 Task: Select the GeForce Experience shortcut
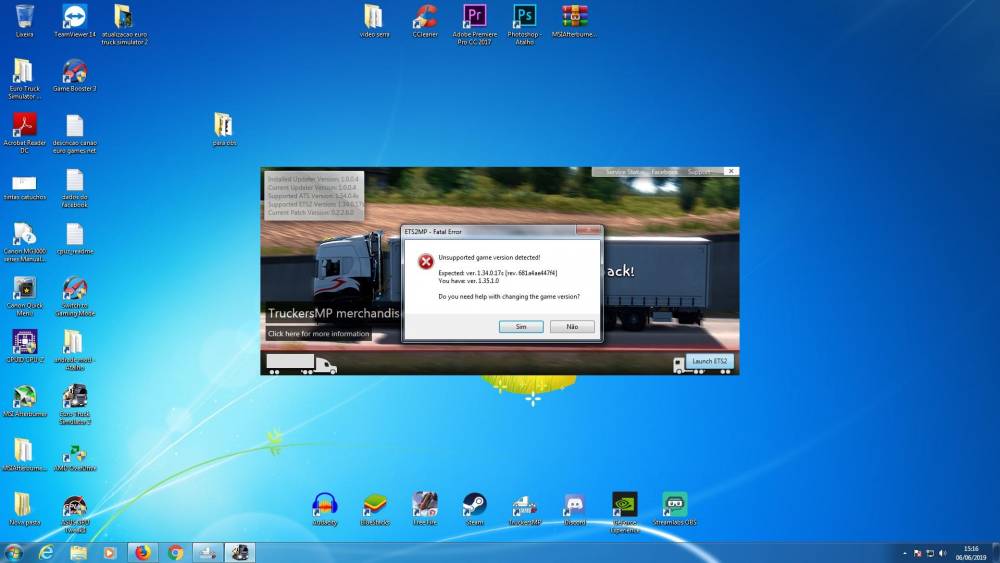625,505
